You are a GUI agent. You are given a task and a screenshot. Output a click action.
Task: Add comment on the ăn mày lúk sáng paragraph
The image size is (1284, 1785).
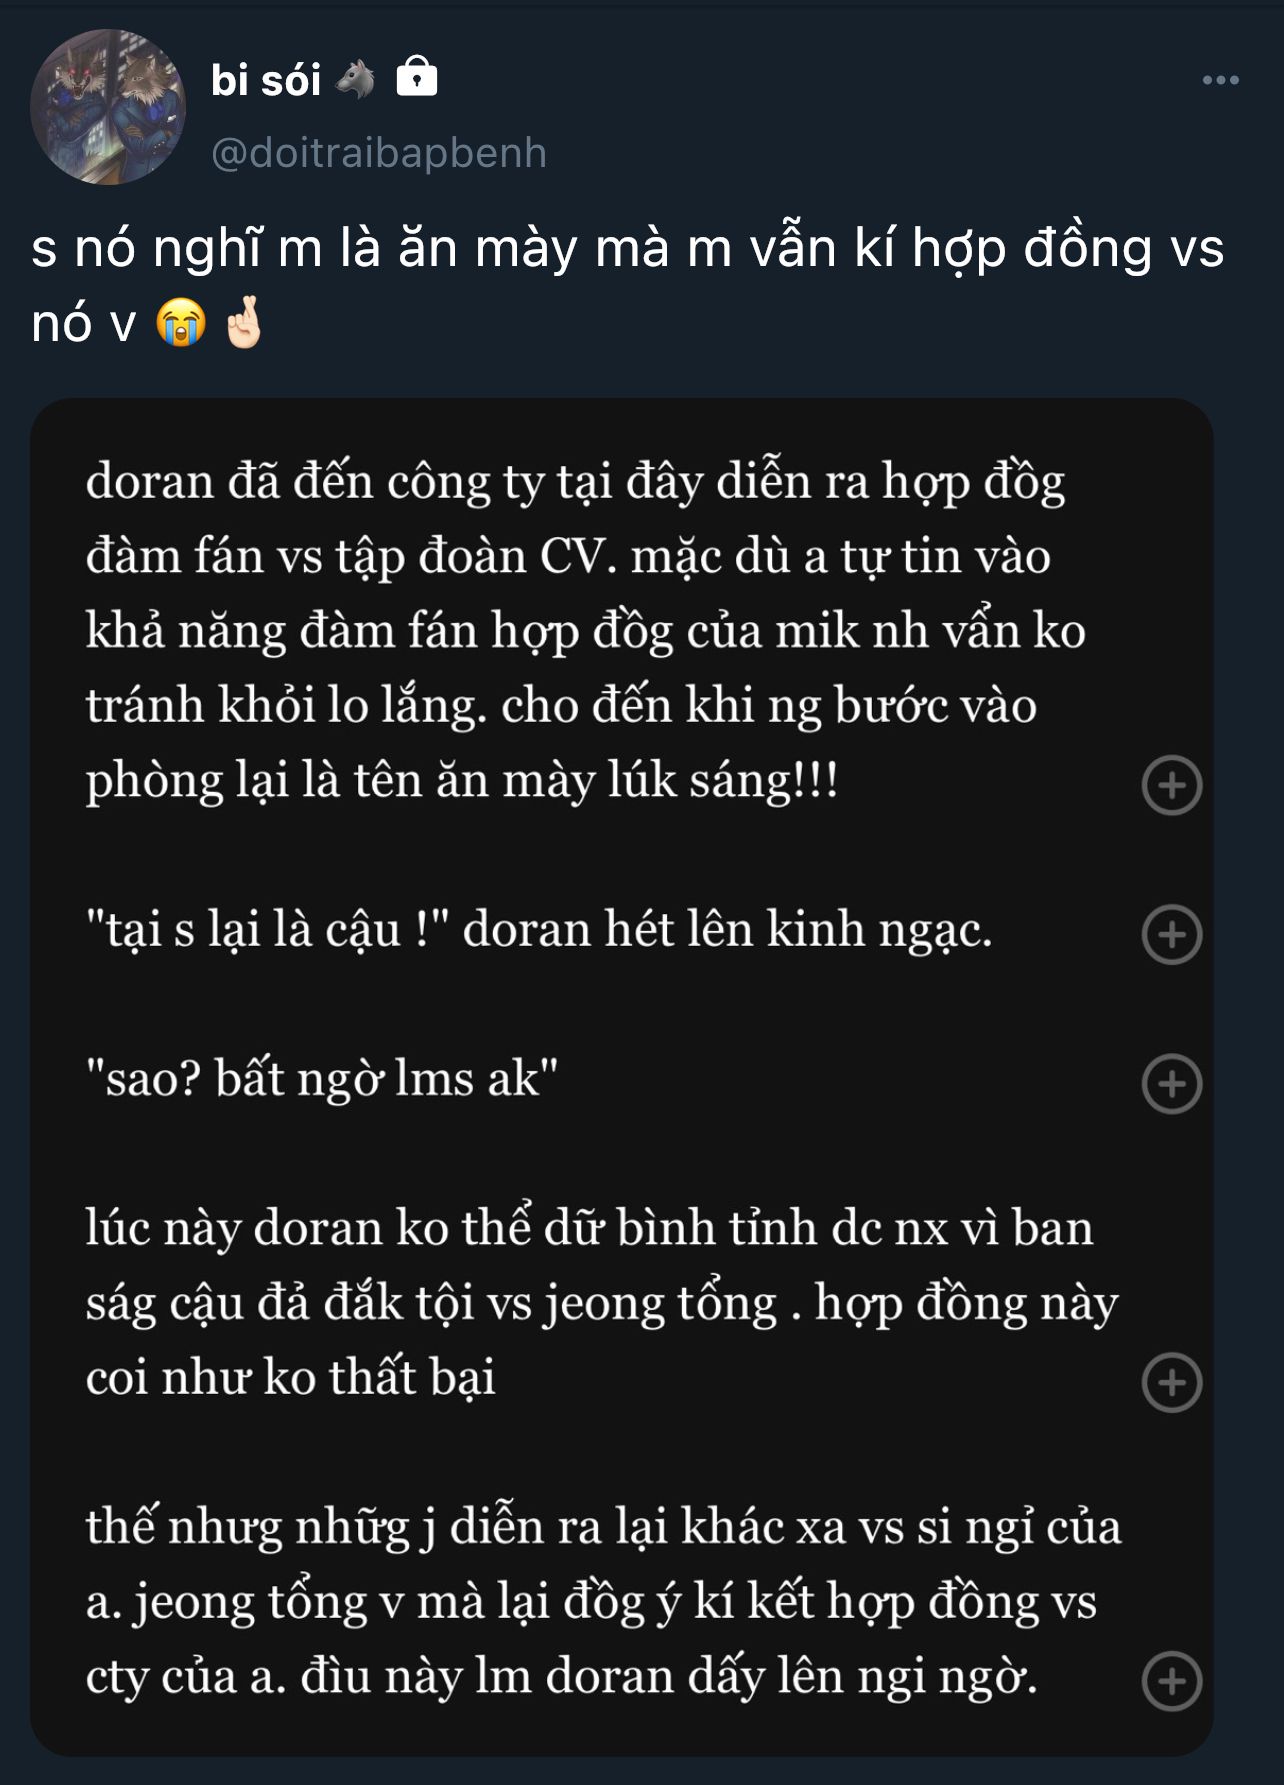click(1171, 785)
